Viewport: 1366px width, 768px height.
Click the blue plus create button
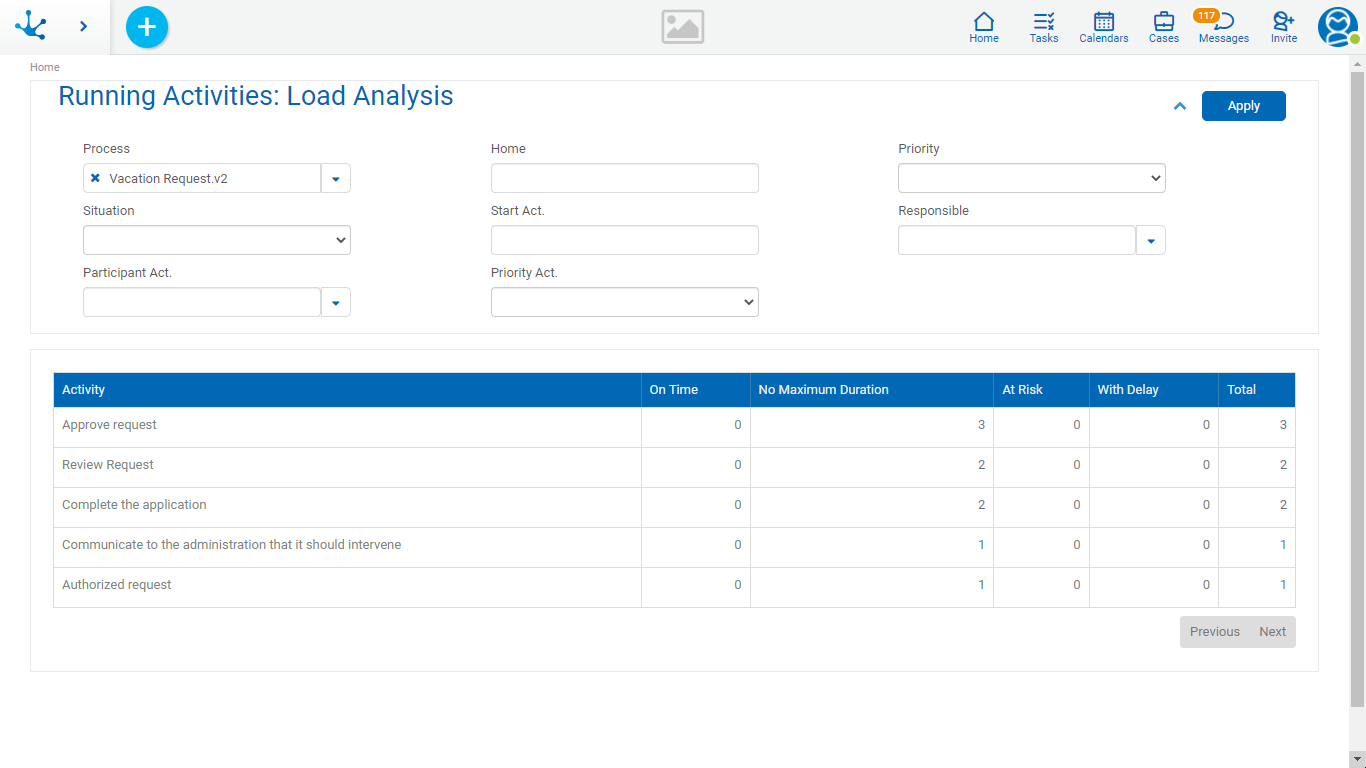pyautogui.click(x=147, y=27)
